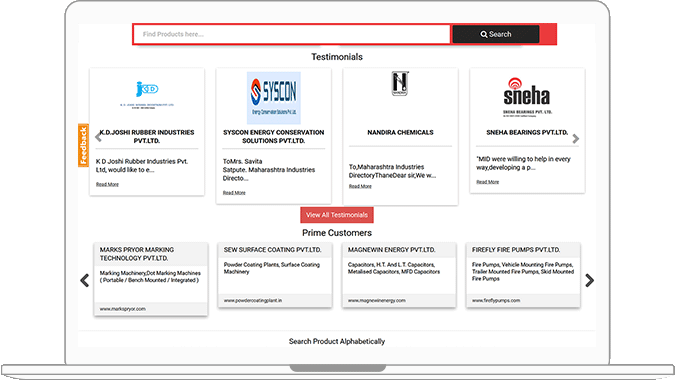Screen dimensions: 675x380
Task: Click the Syscon Energy Conservation logo
Action: [x=274, y=98]
